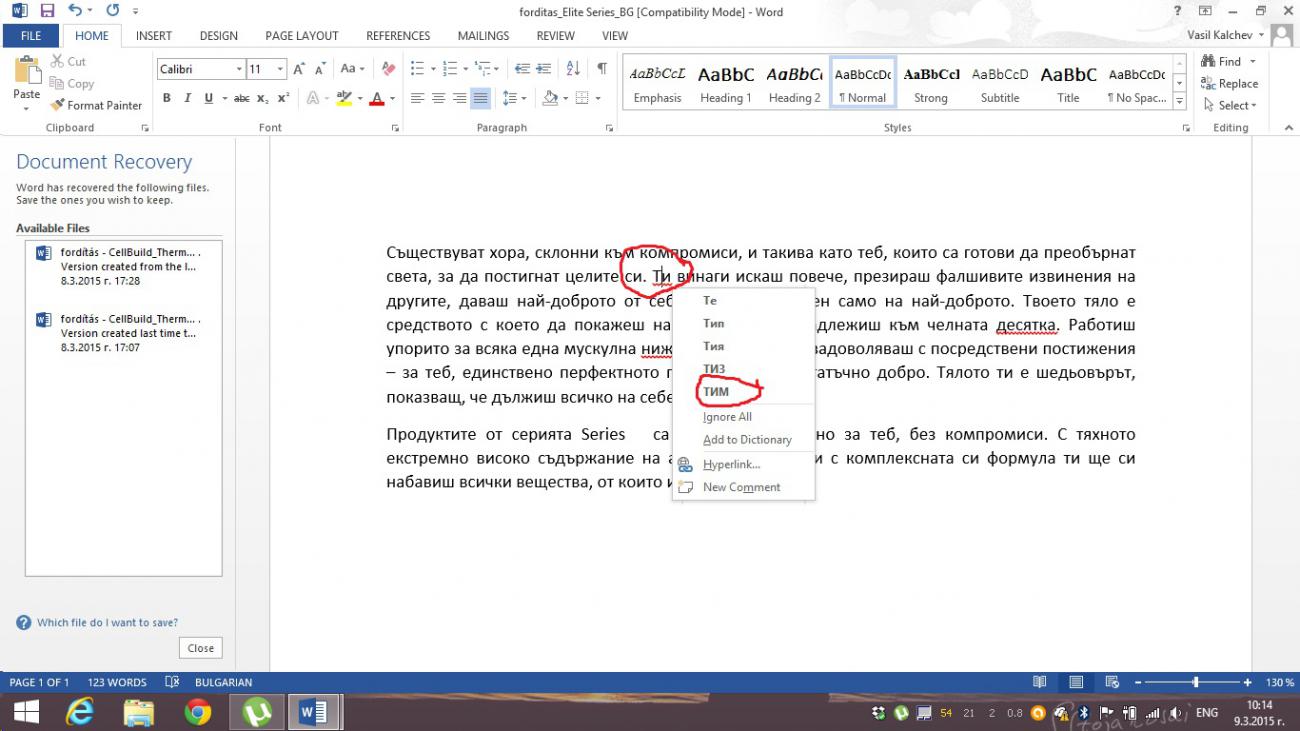This screenshot has height=731, width=1300.
Task: Click the zoom slider in status bar
Action: (x=1196, y=682)
